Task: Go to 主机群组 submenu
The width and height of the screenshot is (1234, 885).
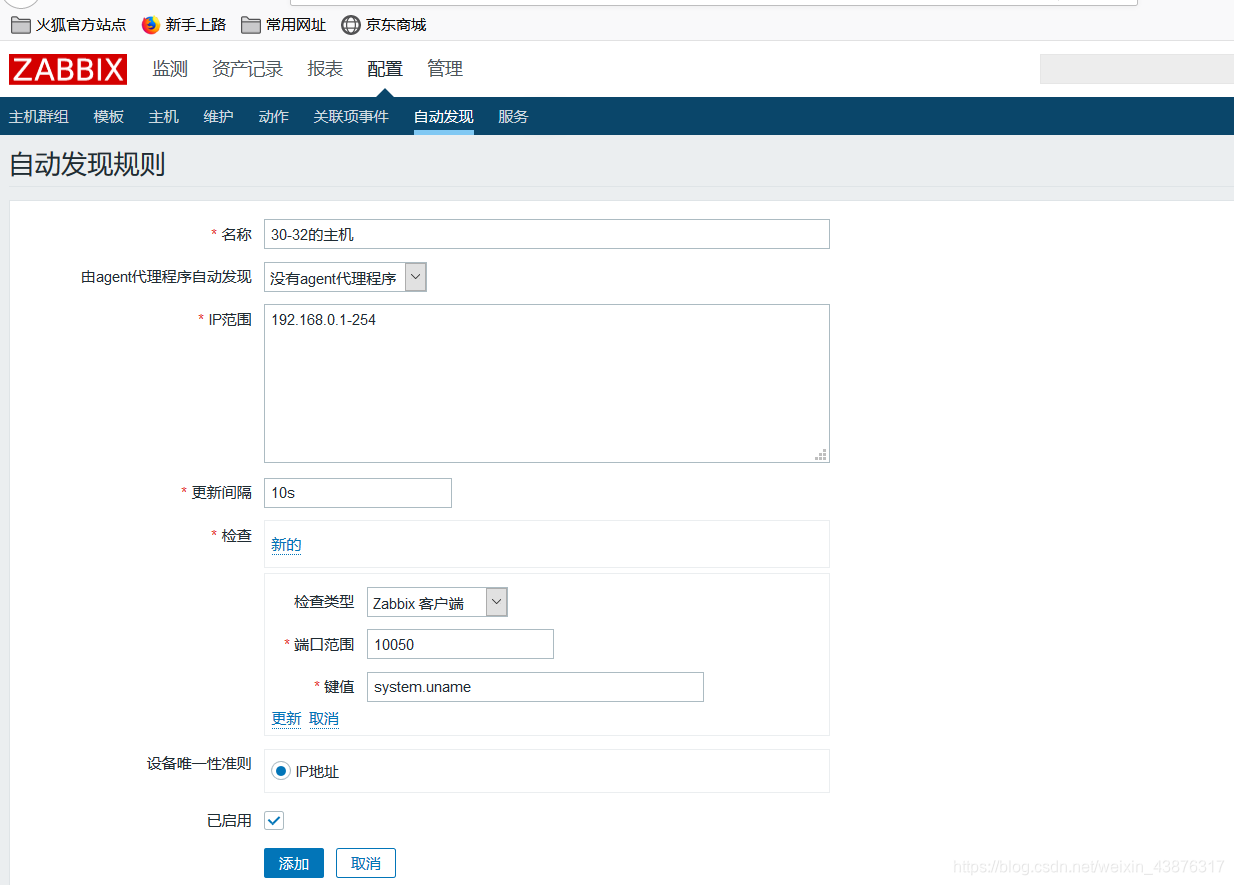Action: tap(39, 117)
